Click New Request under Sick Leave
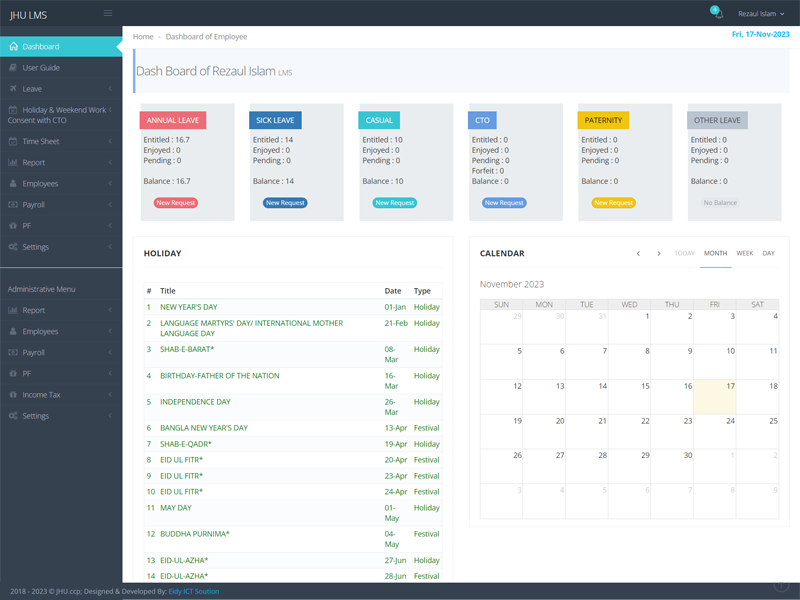This screenshot has width=800, height=600. click(x=285, y=203)
